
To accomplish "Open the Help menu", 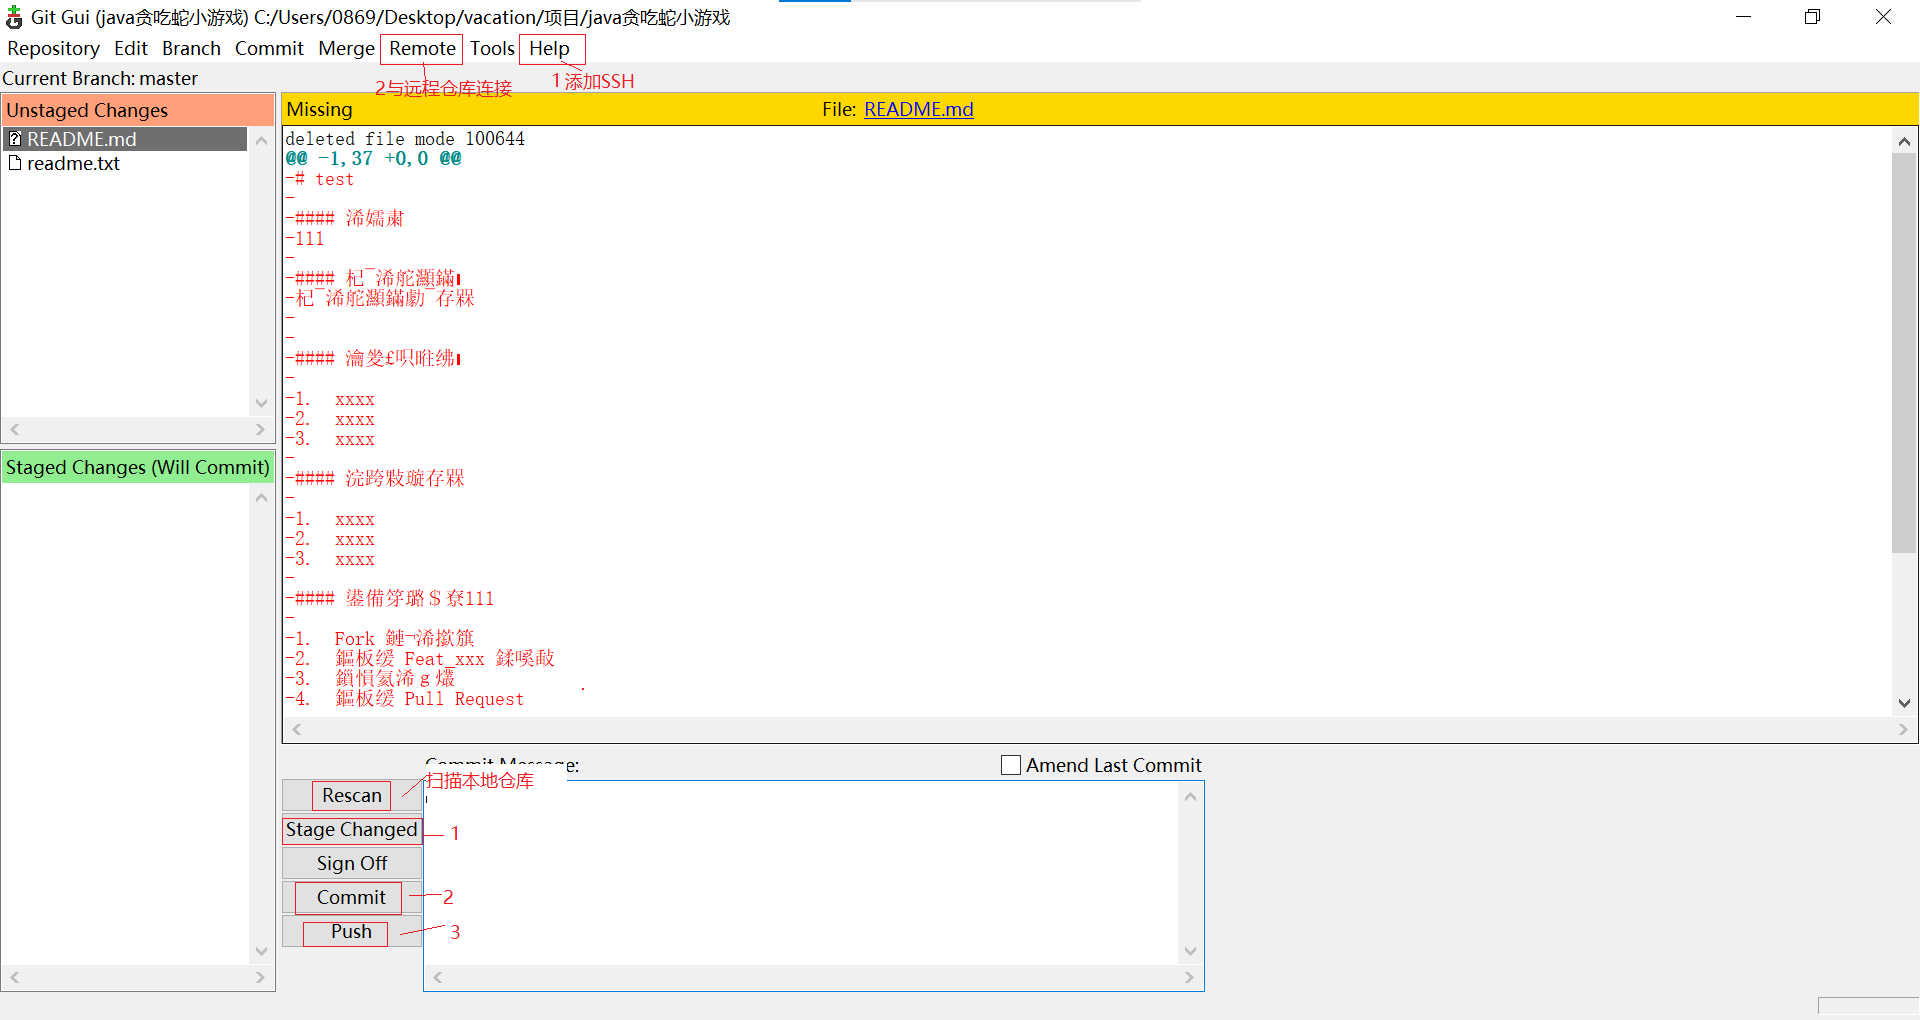I will tap(549, 49).
